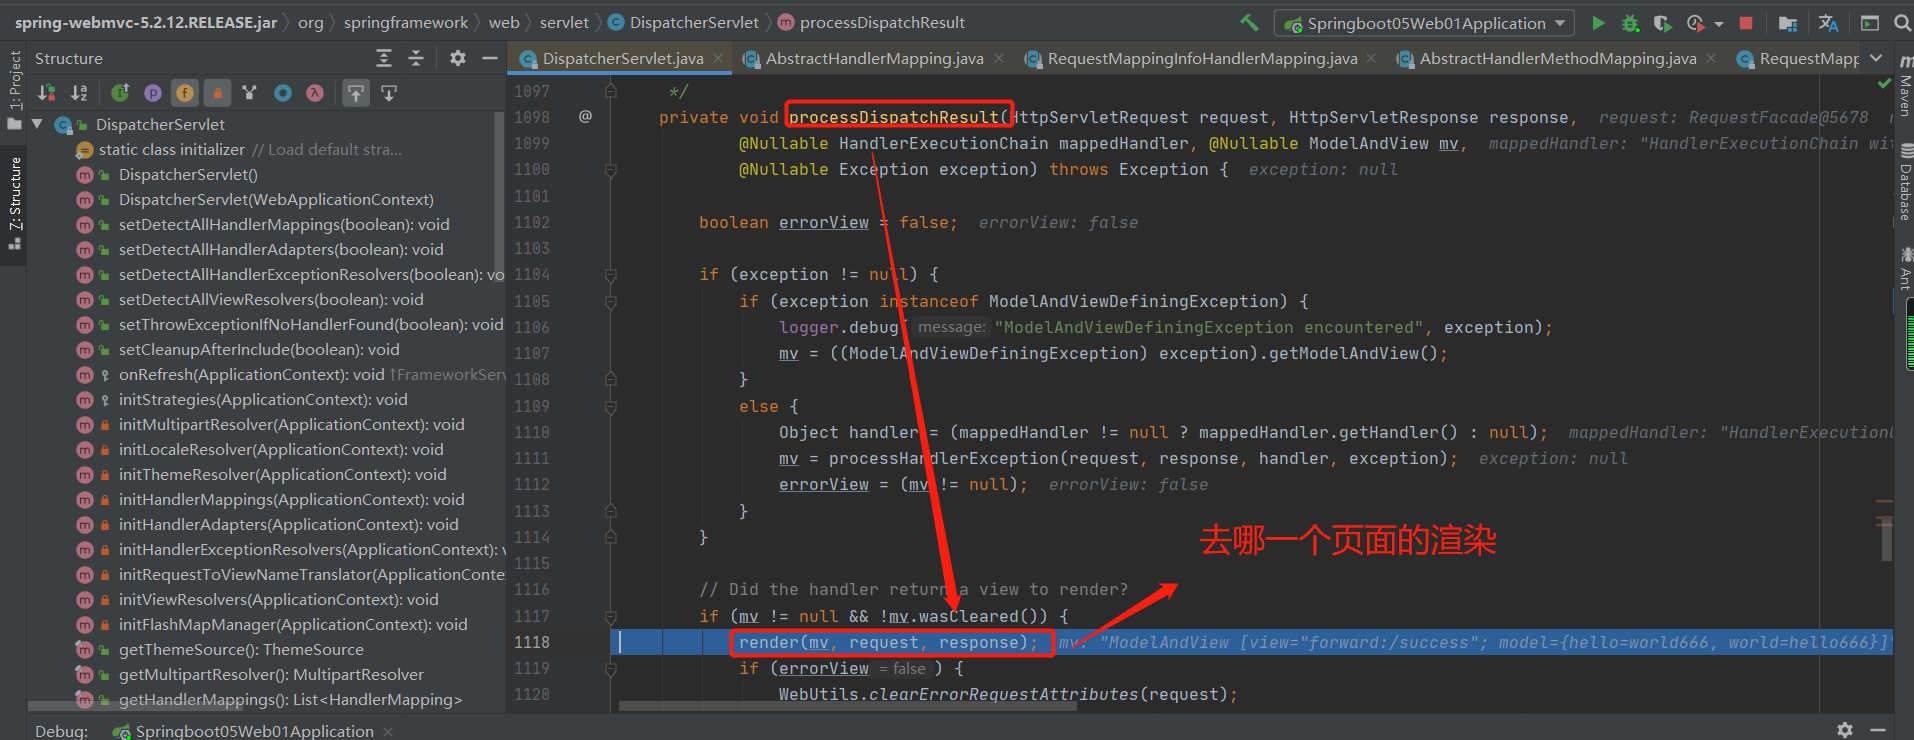Close the DispatcherServlet.java tab
Image resolution: width=1914 pixels, height=740 pixels.
click(718, 58)
